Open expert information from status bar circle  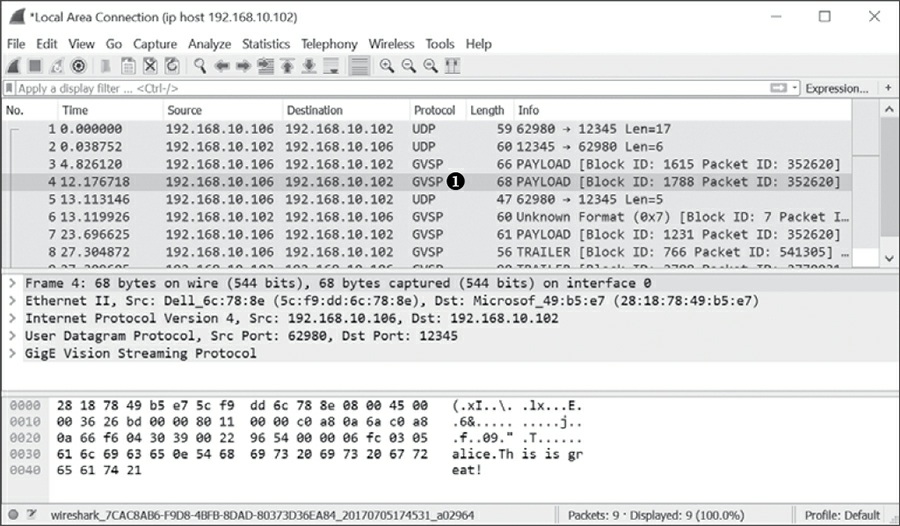tap(13, 515)
